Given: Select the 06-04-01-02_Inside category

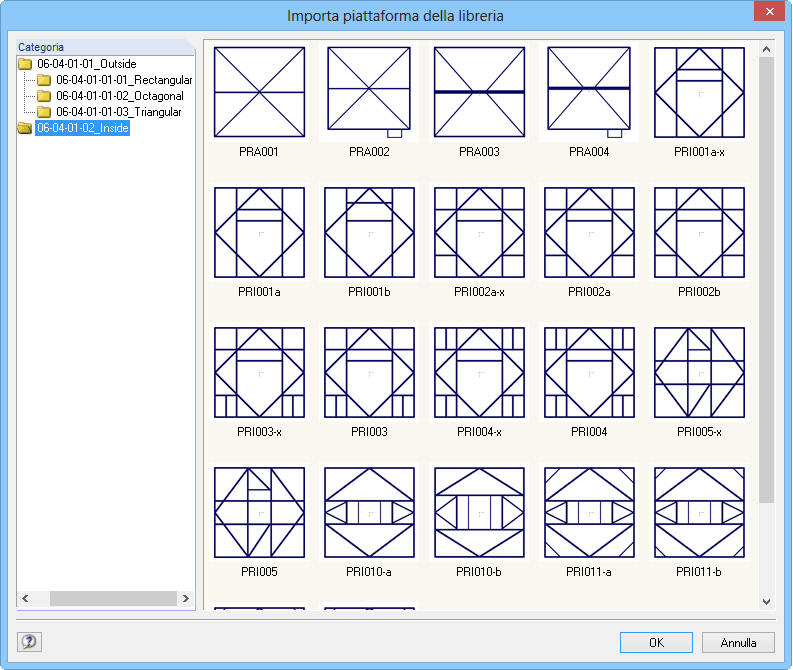Looking at the screenshot, I should [82, 128].
